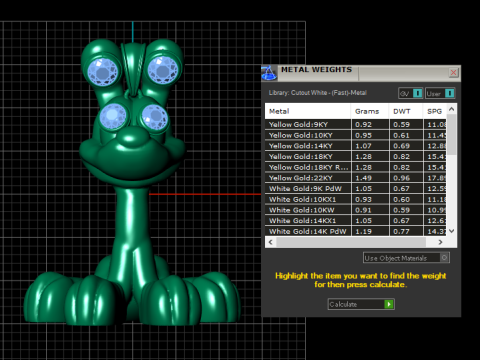Sort by the Metal column header
This screenshot has height=360, width=480.
coord(308,111)
